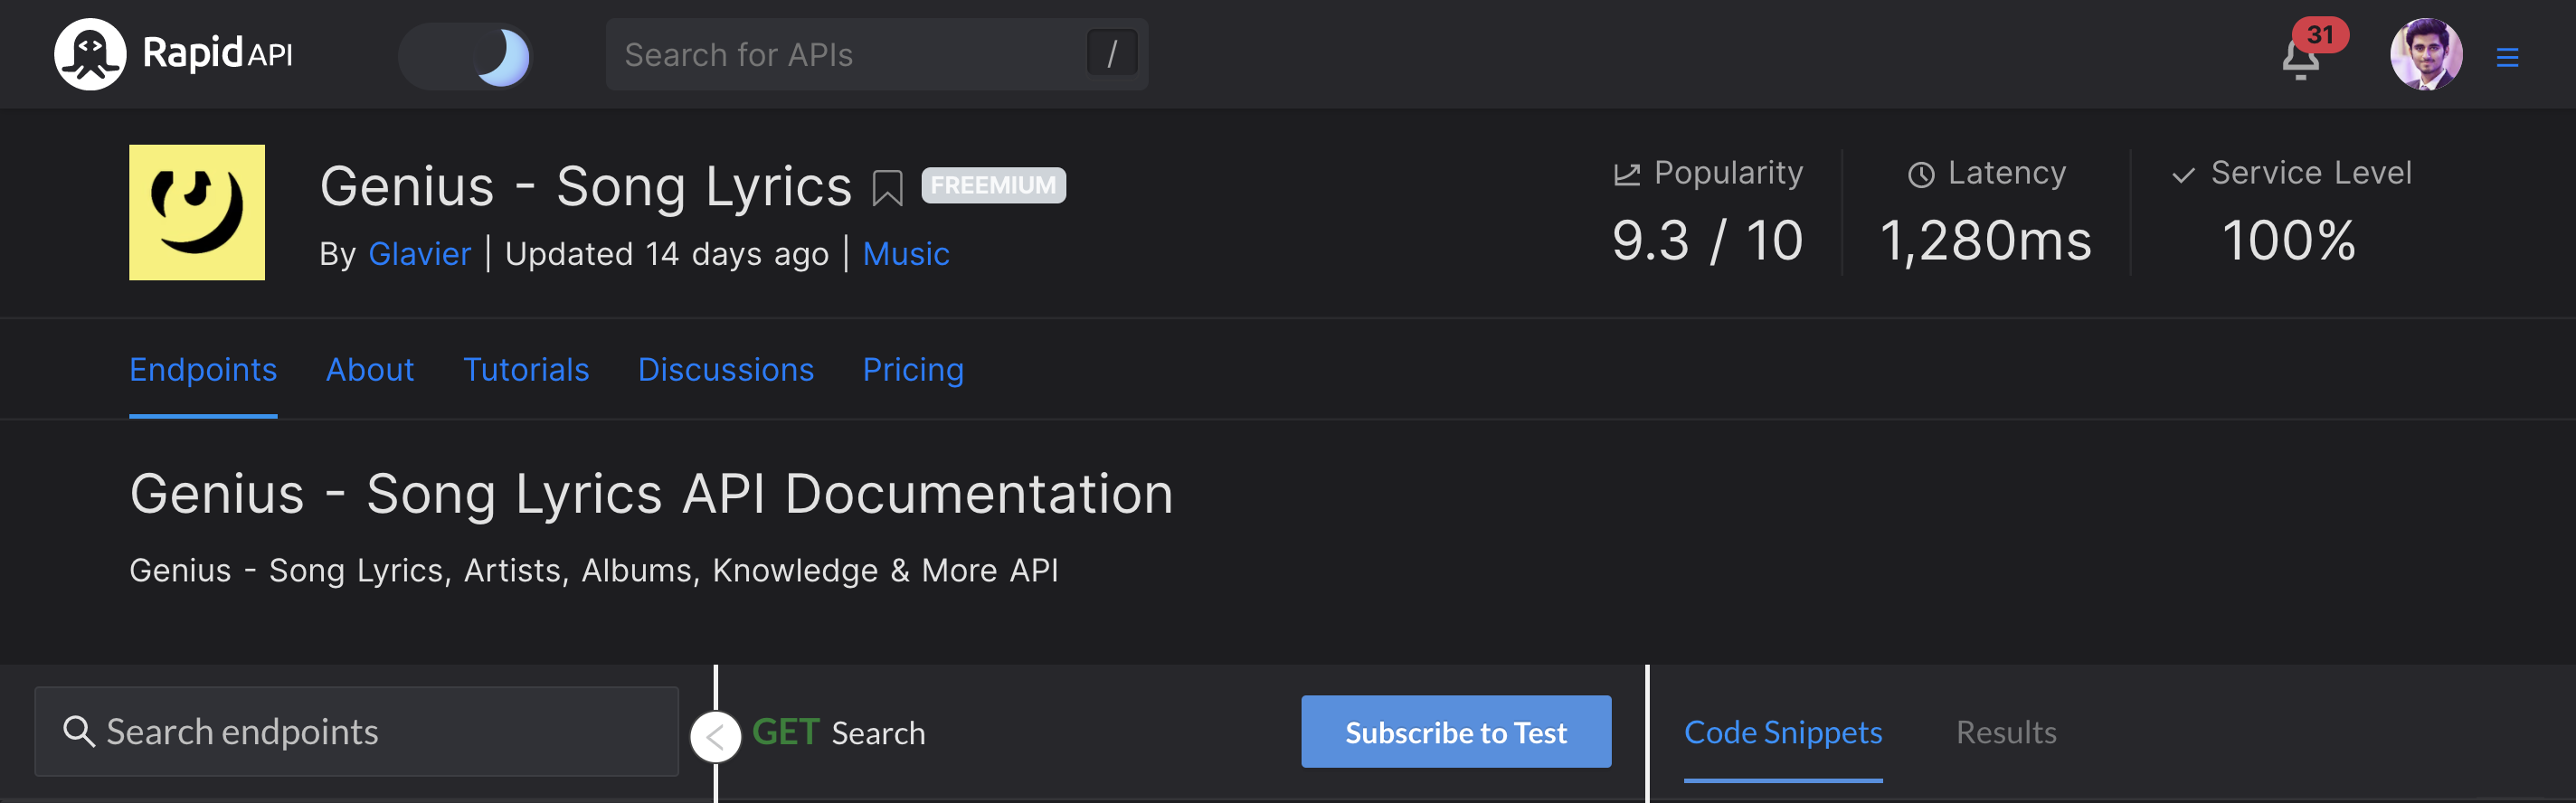Image resolution: width=2576 pixels, height=803 pixels.
Task: Click the RapidAPI logo
Action: click(x=173, y=54)
